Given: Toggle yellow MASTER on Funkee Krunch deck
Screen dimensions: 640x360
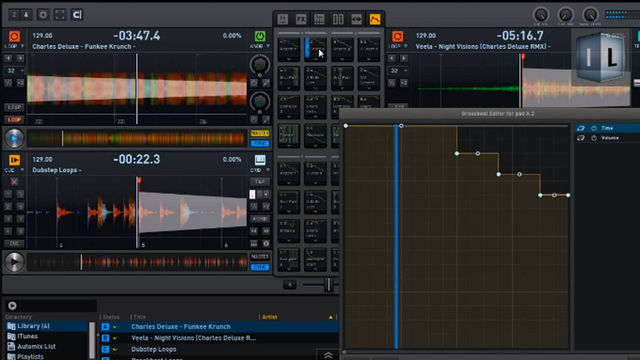Looking at the screenshot, I should coord(260,133).
